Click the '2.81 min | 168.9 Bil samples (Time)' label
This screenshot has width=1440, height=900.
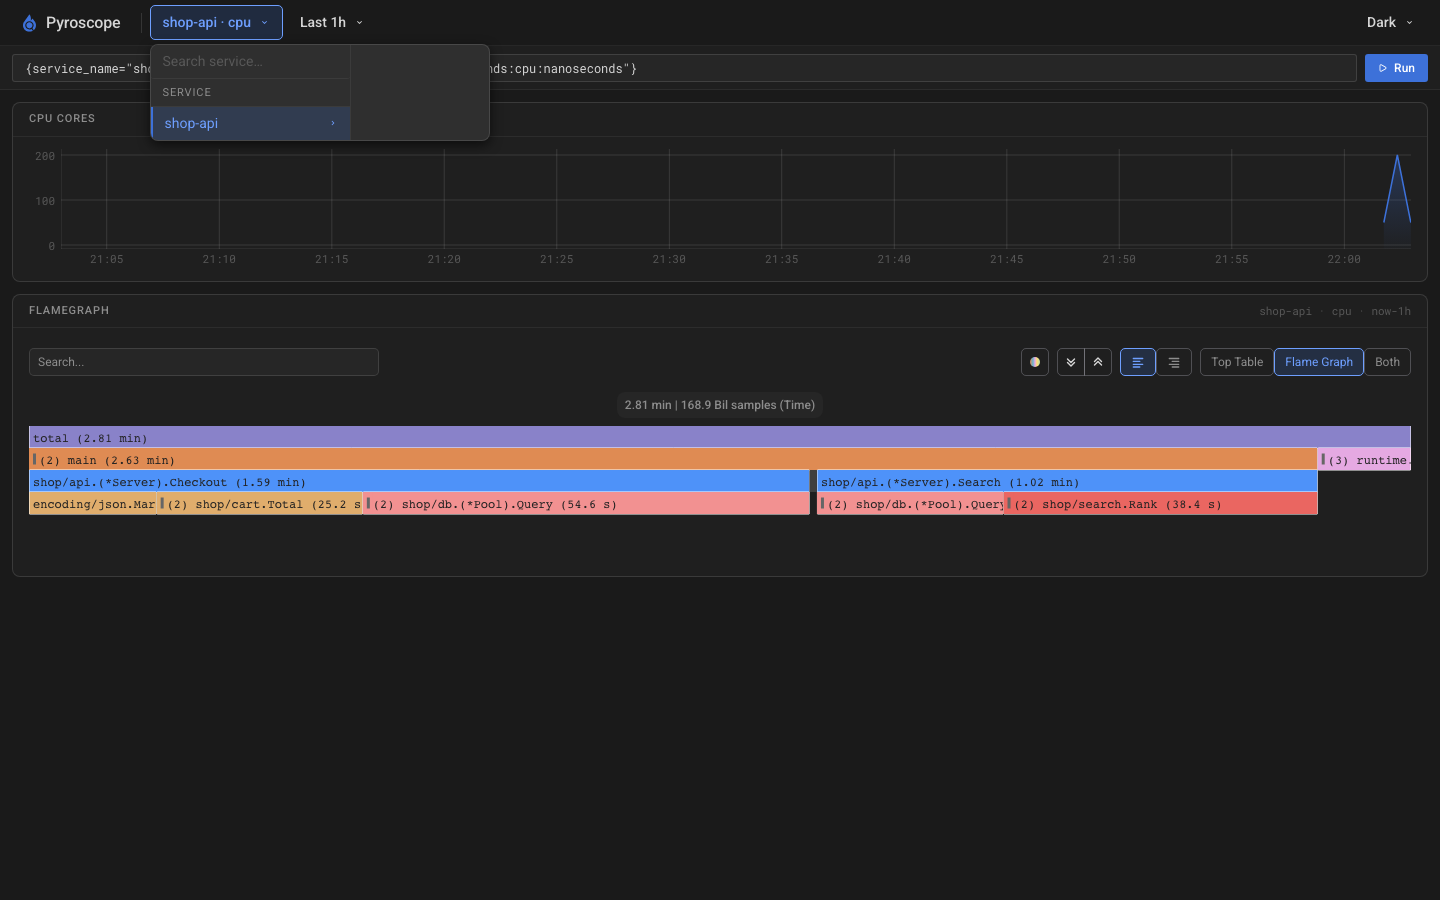tap(720, 405)
